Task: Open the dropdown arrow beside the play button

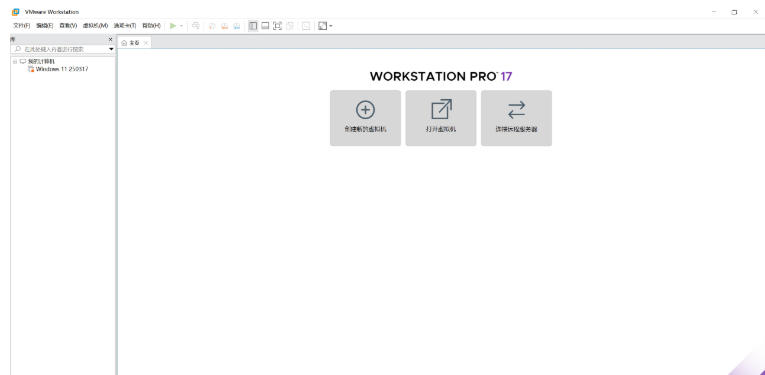Action: point(181,26)
